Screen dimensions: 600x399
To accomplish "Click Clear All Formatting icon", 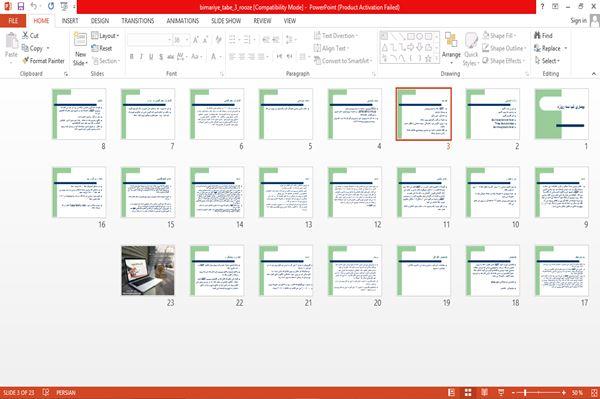I will 218,40.
